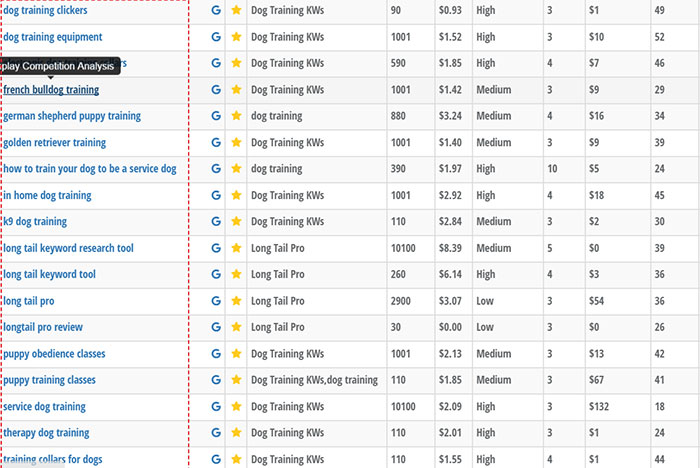700x468 pixels.
Task: Select the training collars for dogs keyword
Action: (53, 460)
